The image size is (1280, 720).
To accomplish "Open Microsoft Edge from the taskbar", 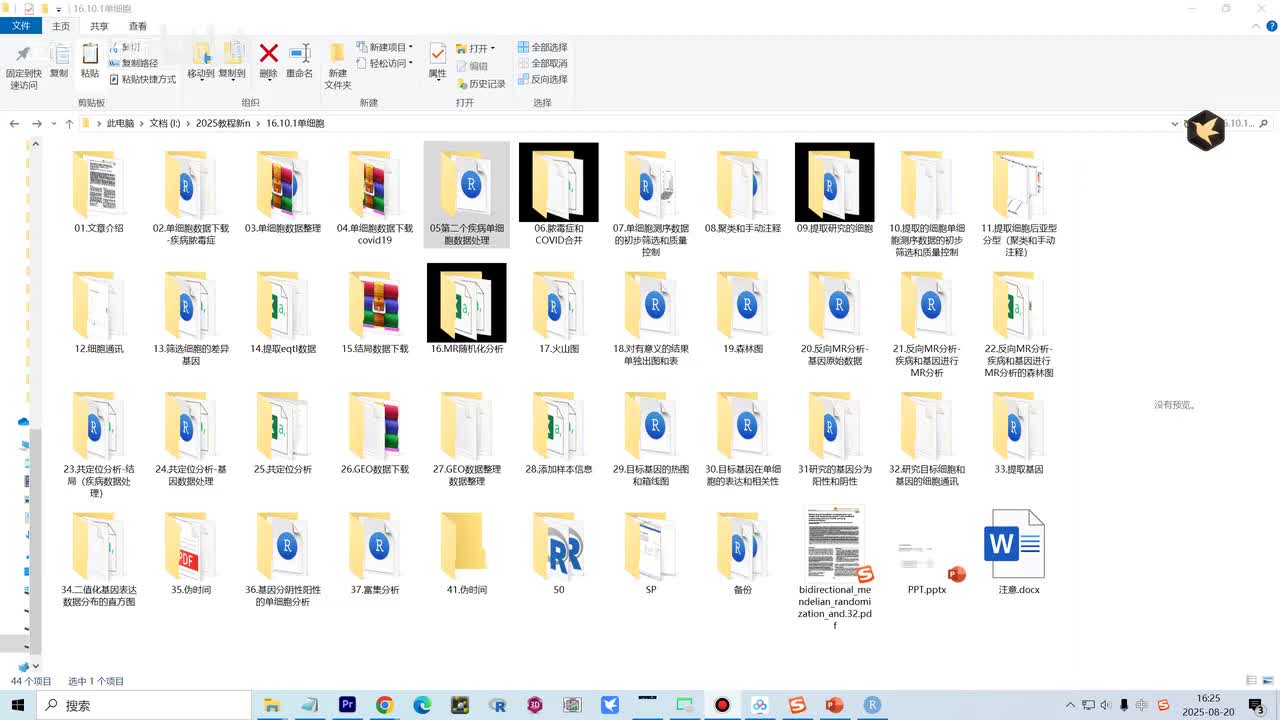I will tap(423, 705).
